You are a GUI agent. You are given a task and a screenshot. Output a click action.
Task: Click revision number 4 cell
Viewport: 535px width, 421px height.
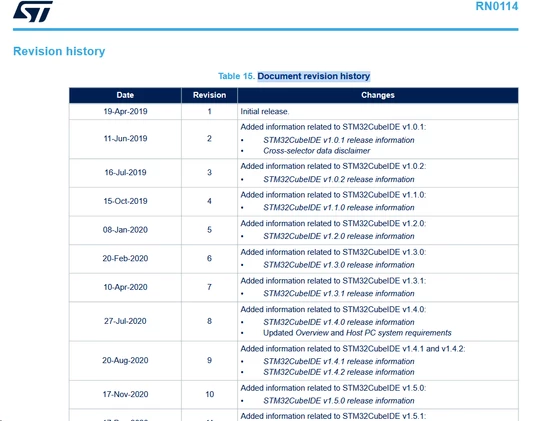[209, 201]
